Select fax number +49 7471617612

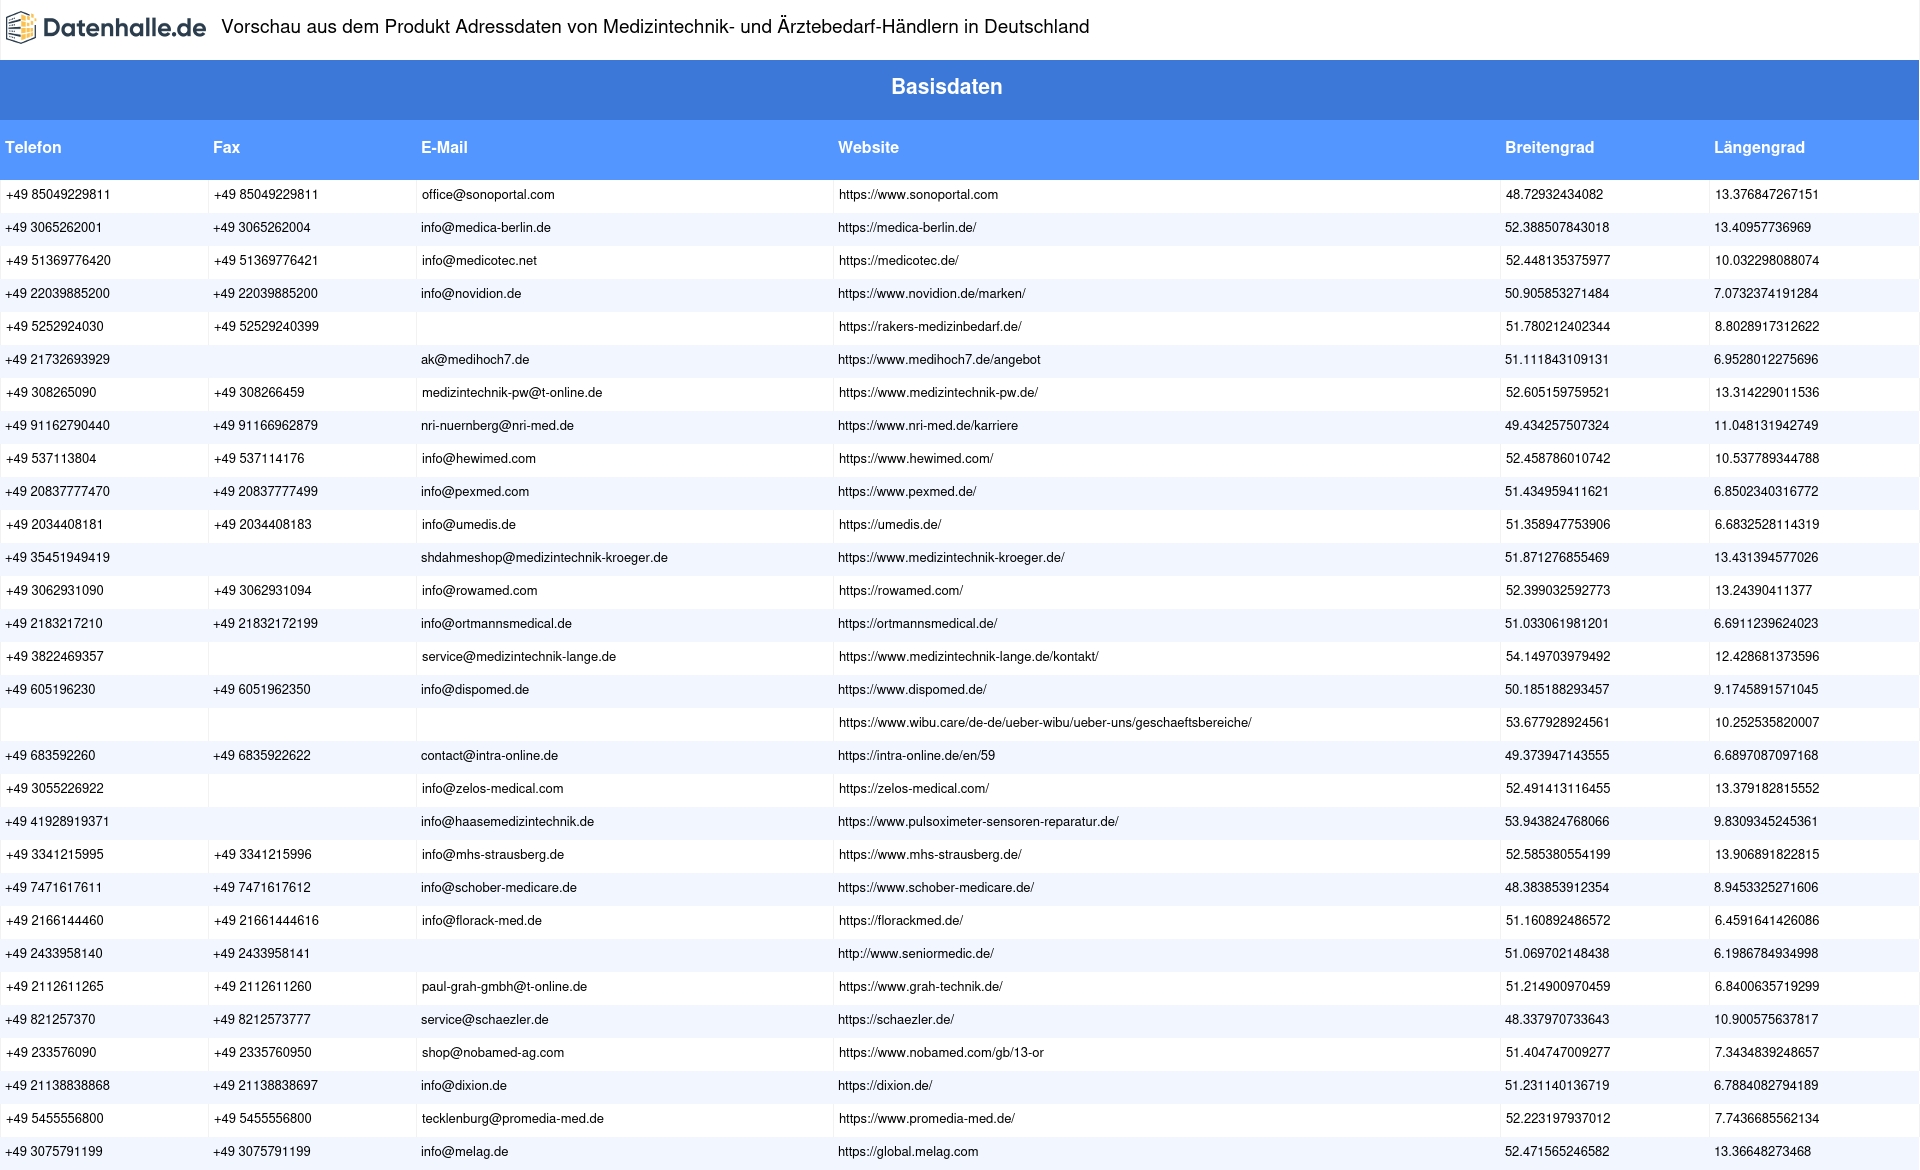[262, 888]
